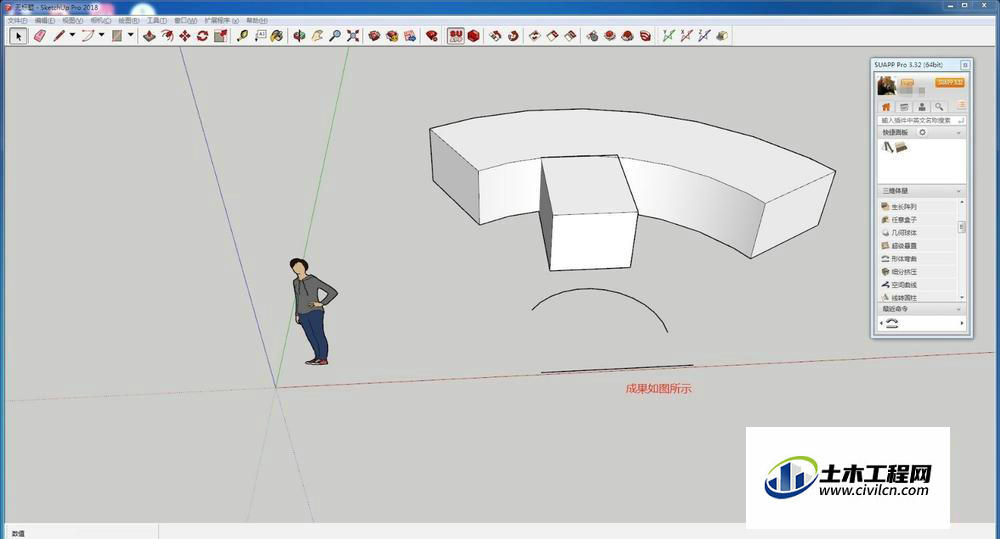The height and width of the screenshot is (539, 1000).
Task: Select the red Move tool
Action: coord(185,36)
